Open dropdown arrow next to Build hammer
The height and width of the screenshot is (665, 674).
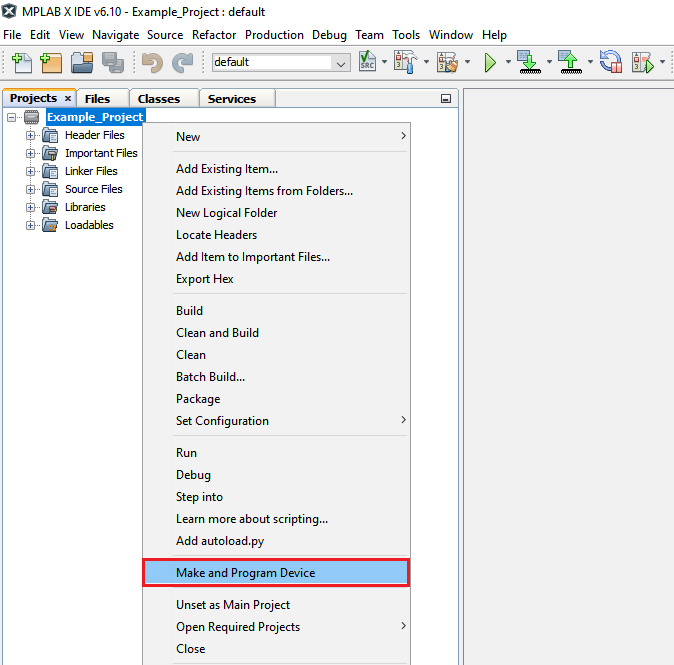pyautogui.click(x=426, y=62)
